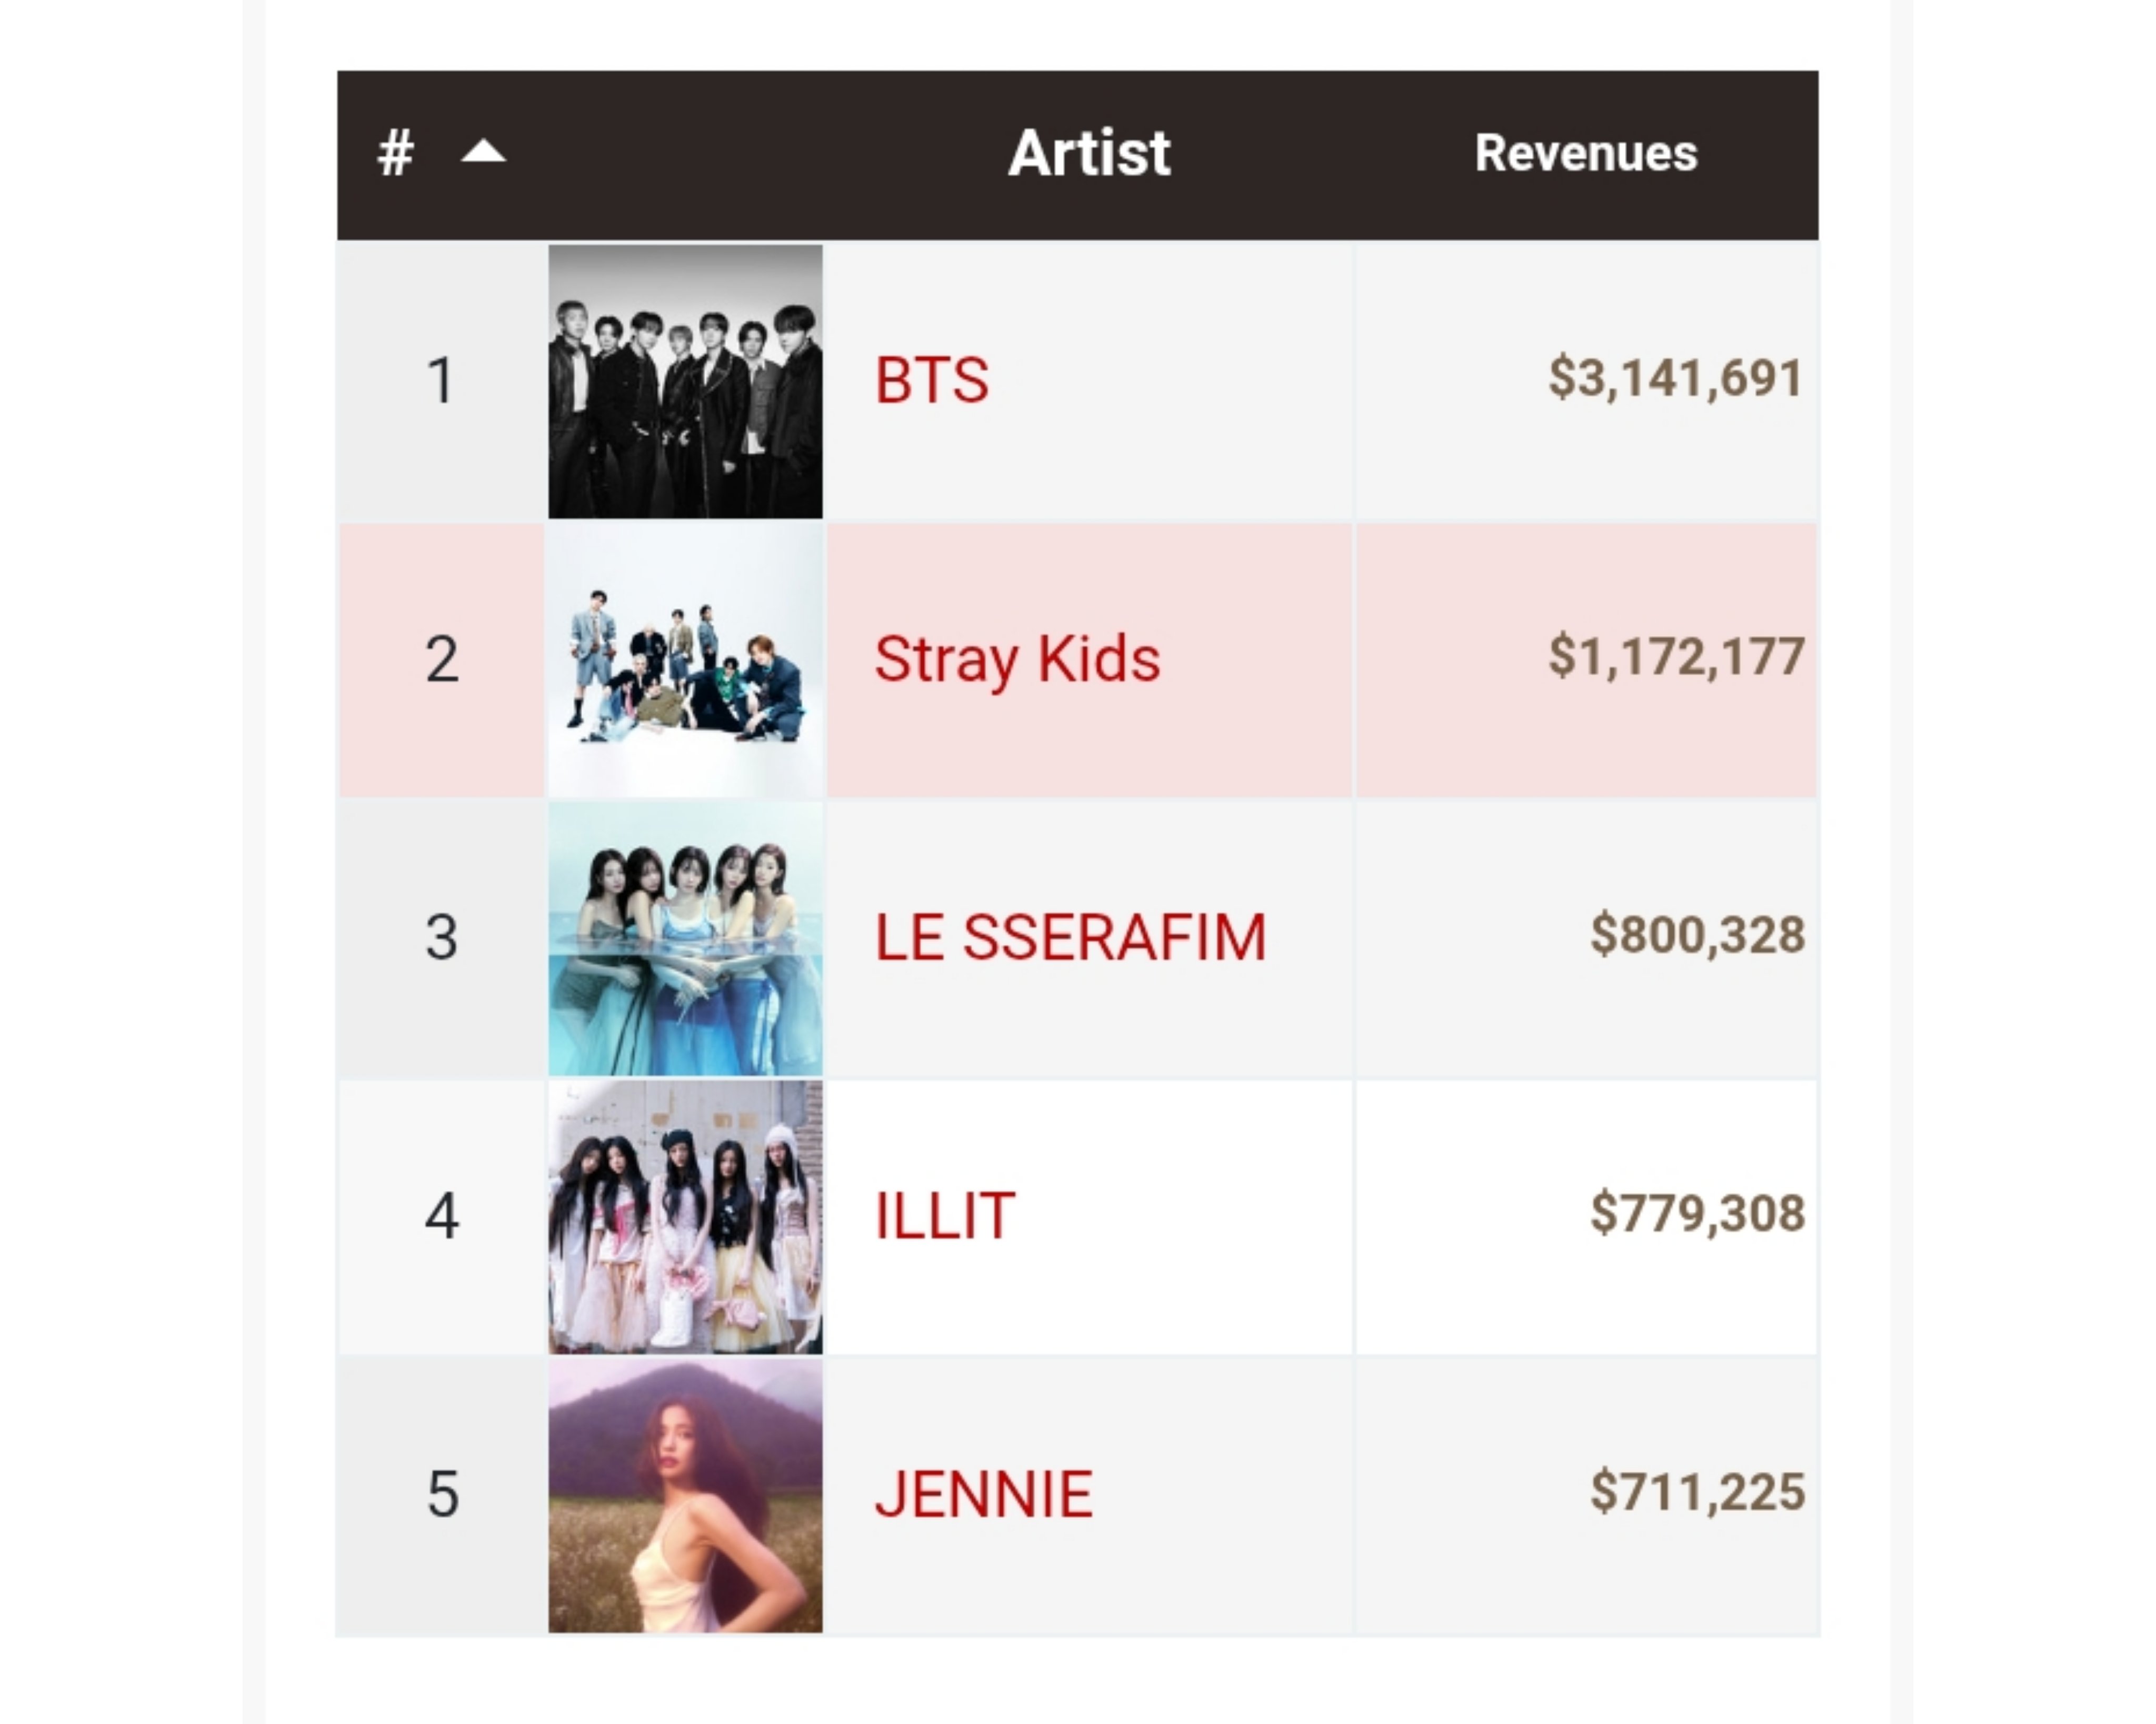Open the JENNIE artist link
This screenshot has height=1724, width=2156.
pyautogui.click(x=983, y=1495)
